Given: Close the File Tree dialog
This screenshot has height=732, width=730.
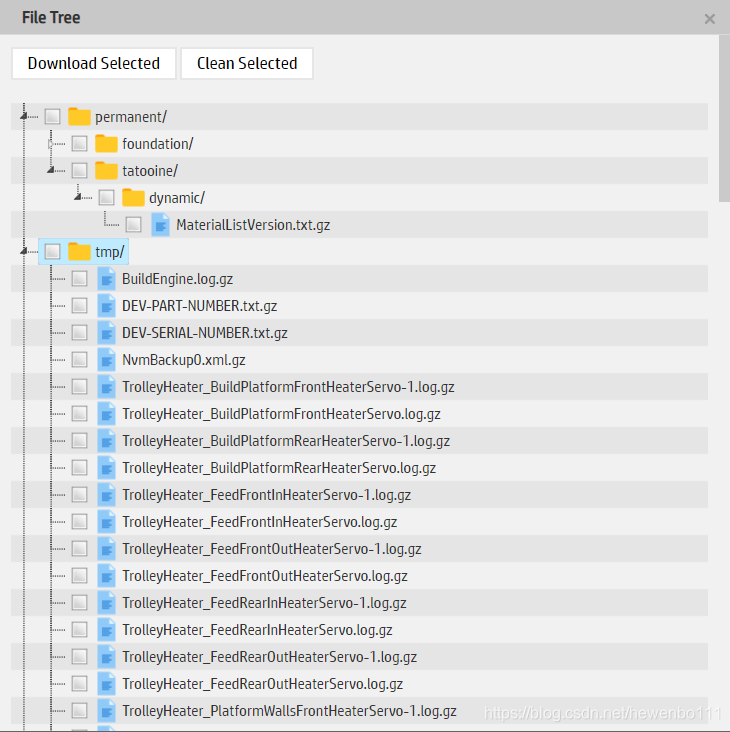Looking at the screenshot, I should click(709, 19).
